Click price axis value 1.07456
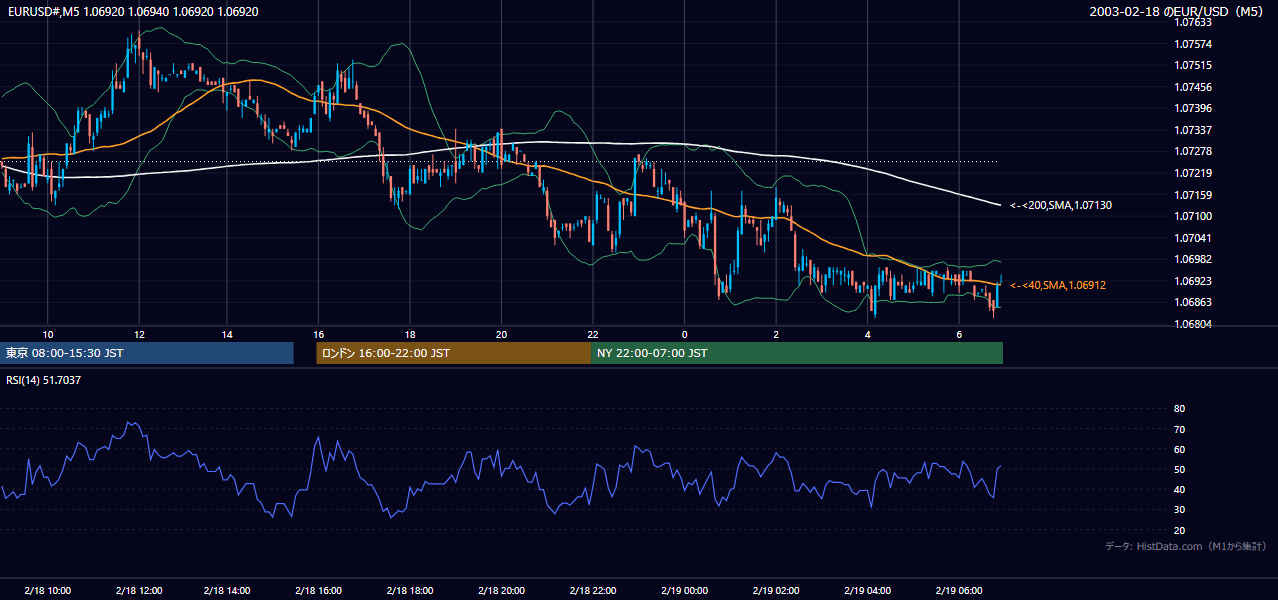 (x=1192, y=87)
